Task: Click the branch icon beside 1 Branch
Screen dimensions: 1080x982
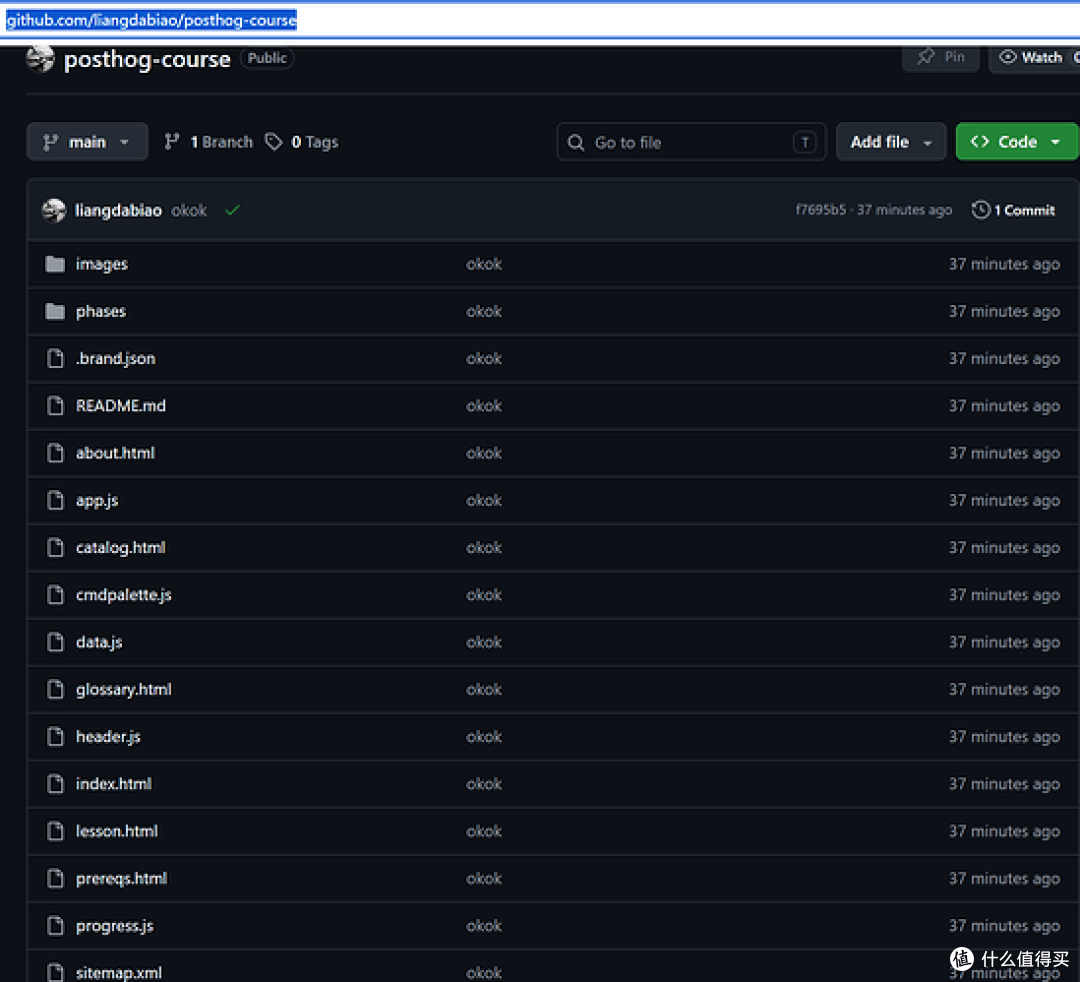Action: pyautogui.click(x=172, y=142)
